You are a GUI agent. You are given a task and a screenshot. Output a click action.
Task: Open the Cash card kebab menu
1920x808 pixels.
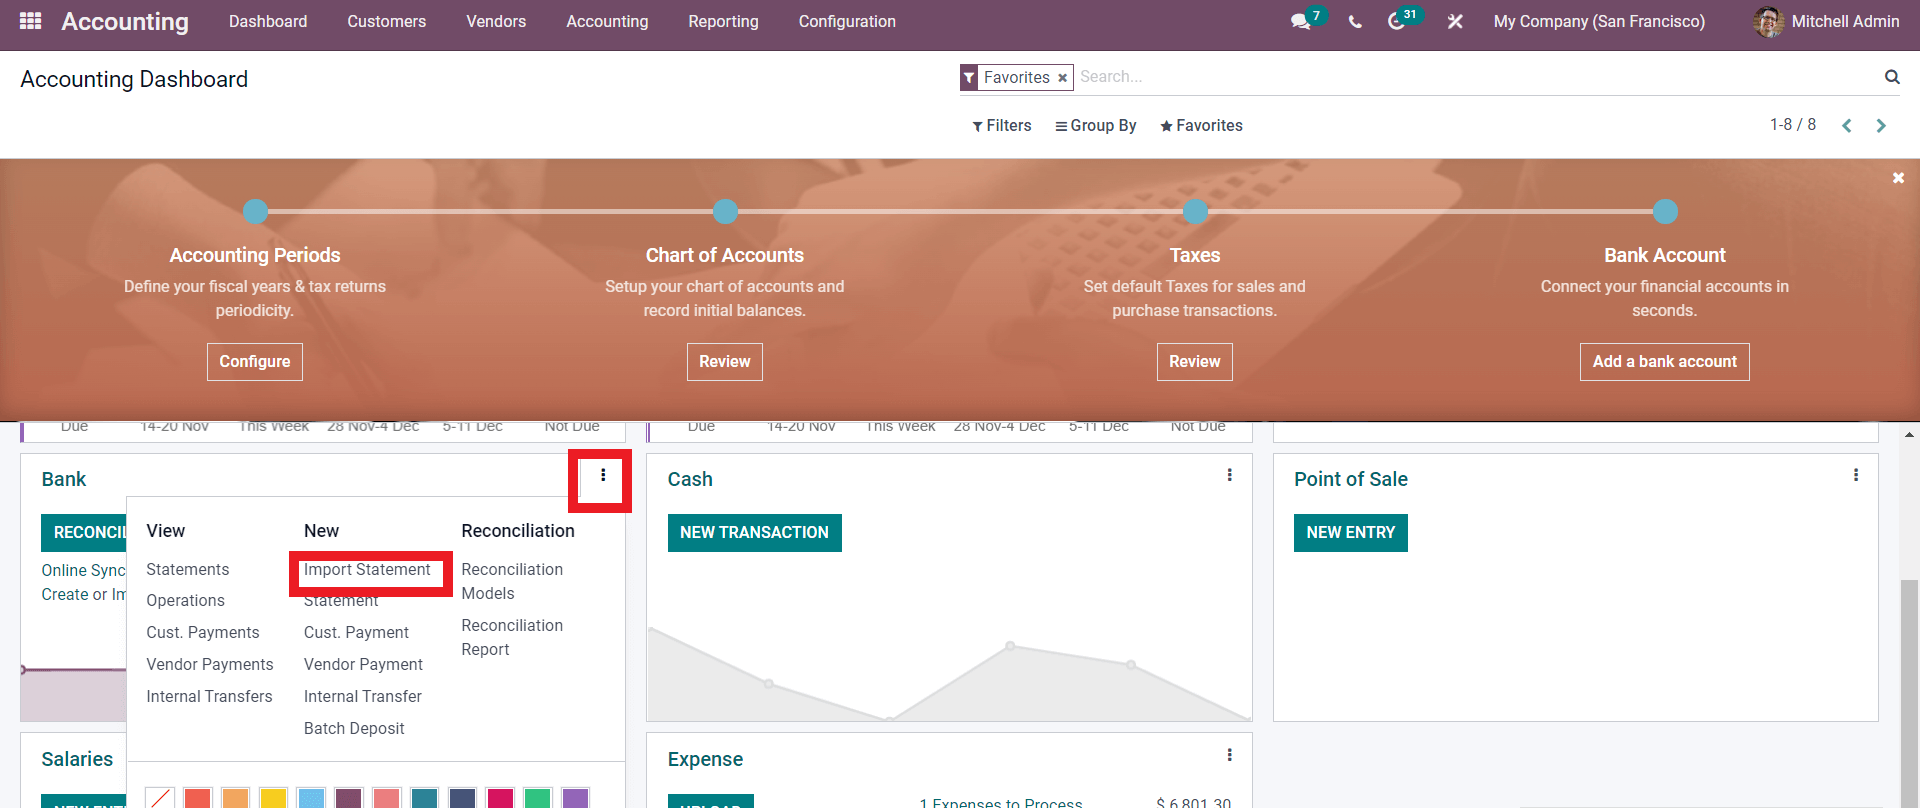tap(1229, 476)
